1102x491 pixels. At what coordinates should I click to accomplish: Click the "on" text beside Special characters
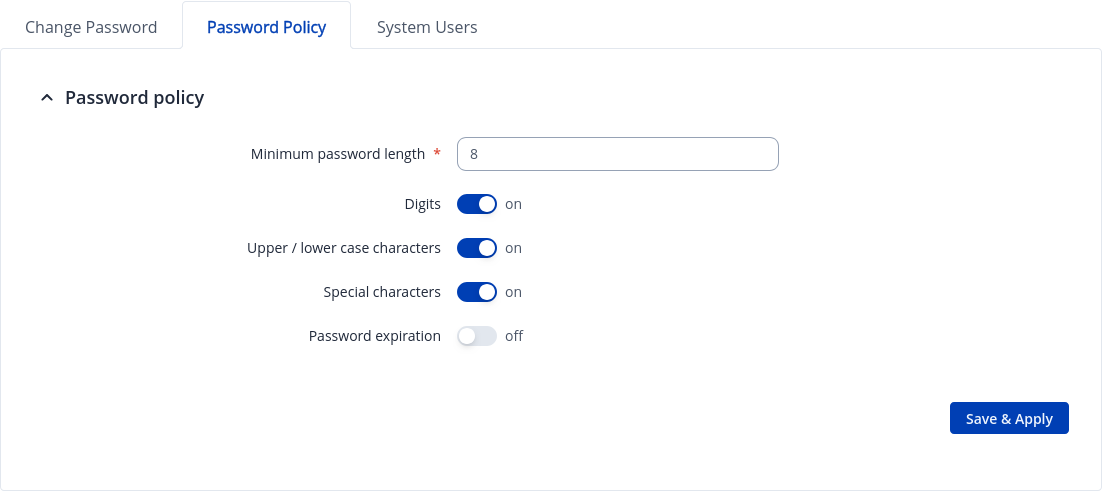click(513, 292)
